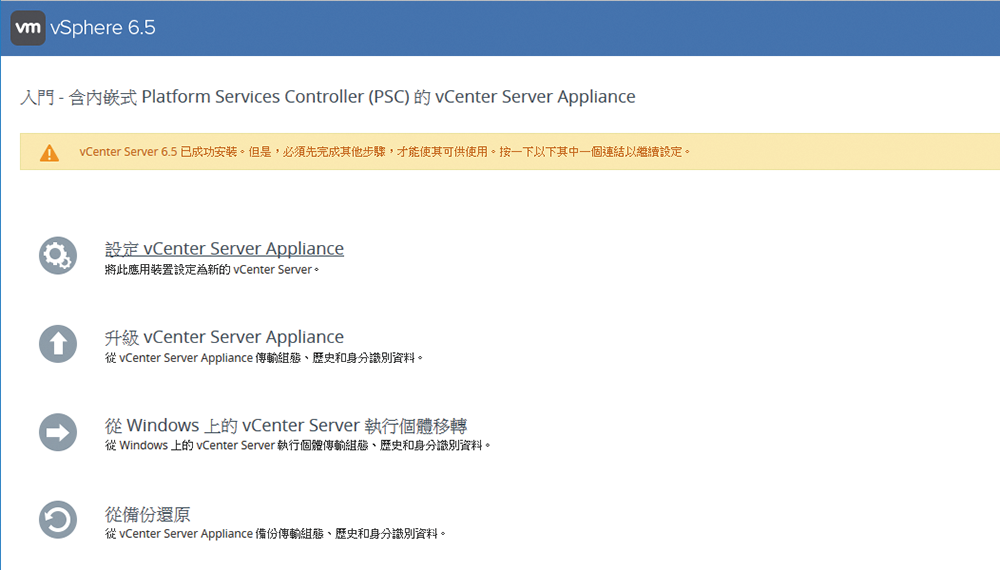This screenshot has width=1000, height=570.
Task: Click the upward arrow upgrade icon
Action: click(58, 344)
